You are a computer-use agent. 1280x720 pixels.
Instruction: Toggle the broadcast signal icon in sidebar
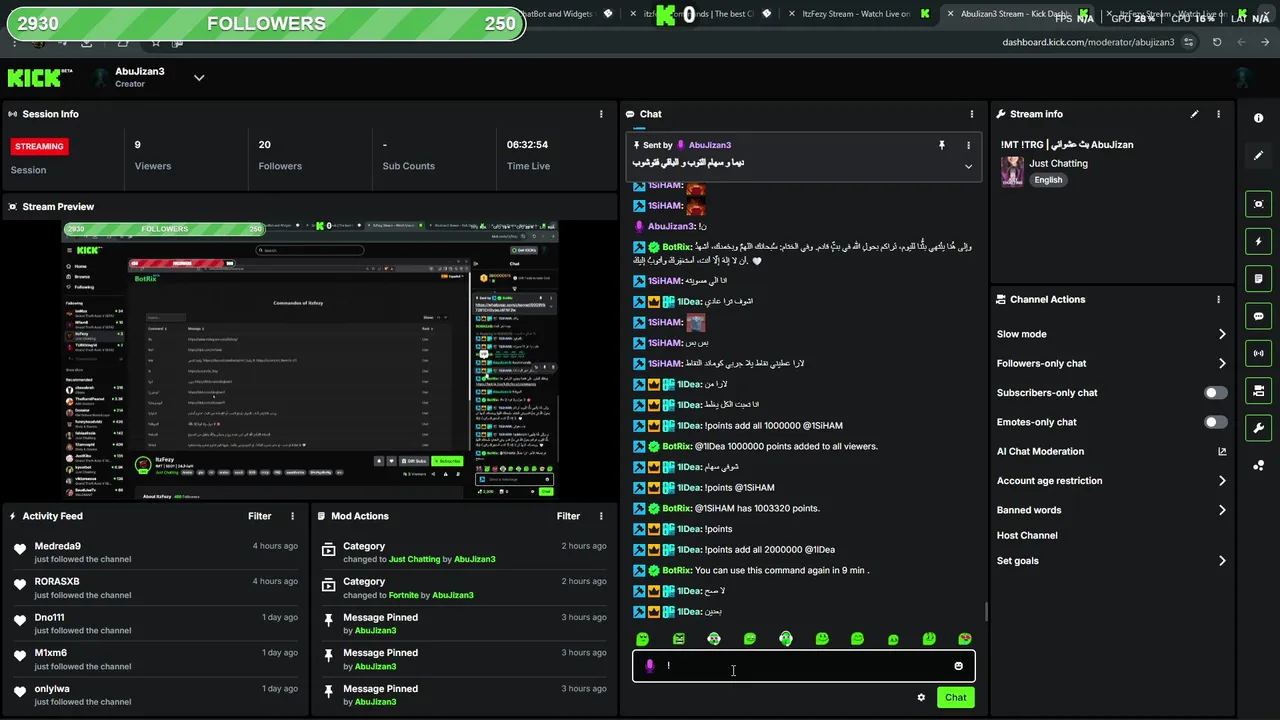click(1258, 353)
